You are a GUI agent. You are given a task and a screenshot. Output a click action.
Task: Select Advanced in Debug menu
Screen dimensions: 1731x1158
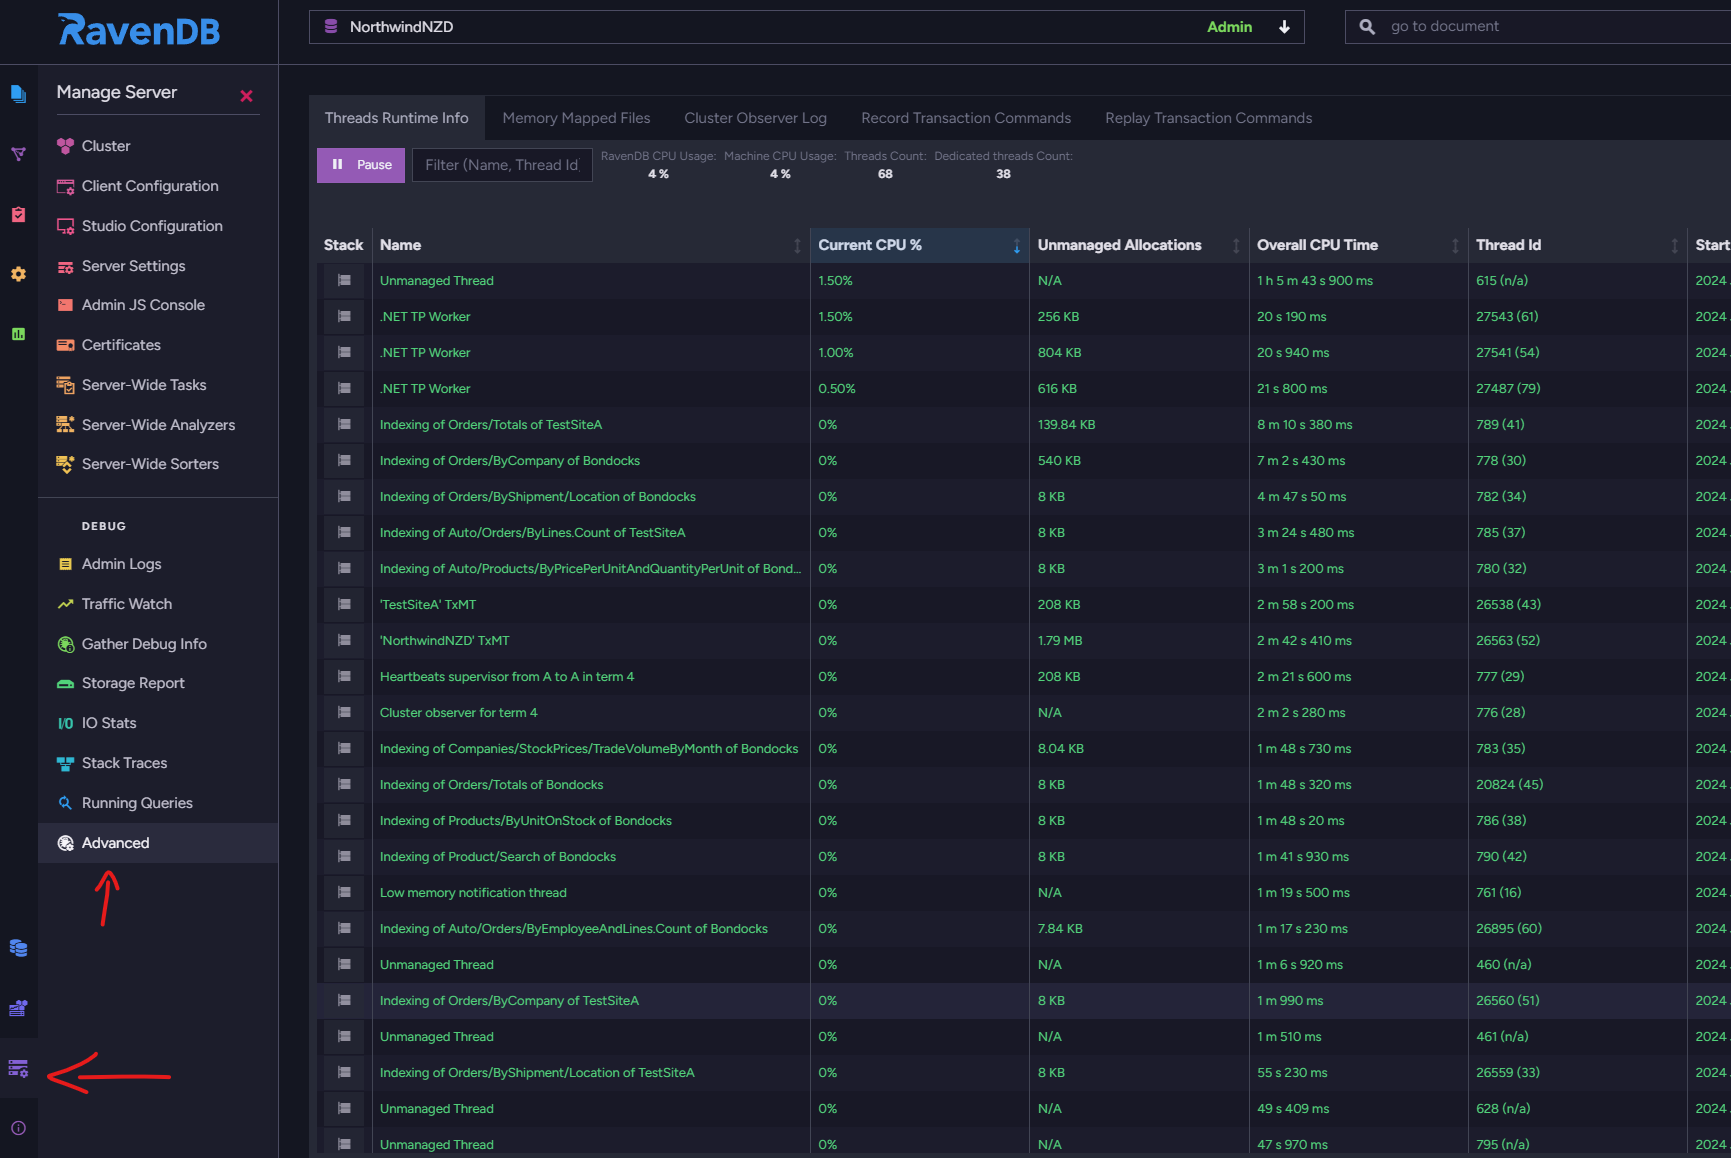tap(158, 843)
